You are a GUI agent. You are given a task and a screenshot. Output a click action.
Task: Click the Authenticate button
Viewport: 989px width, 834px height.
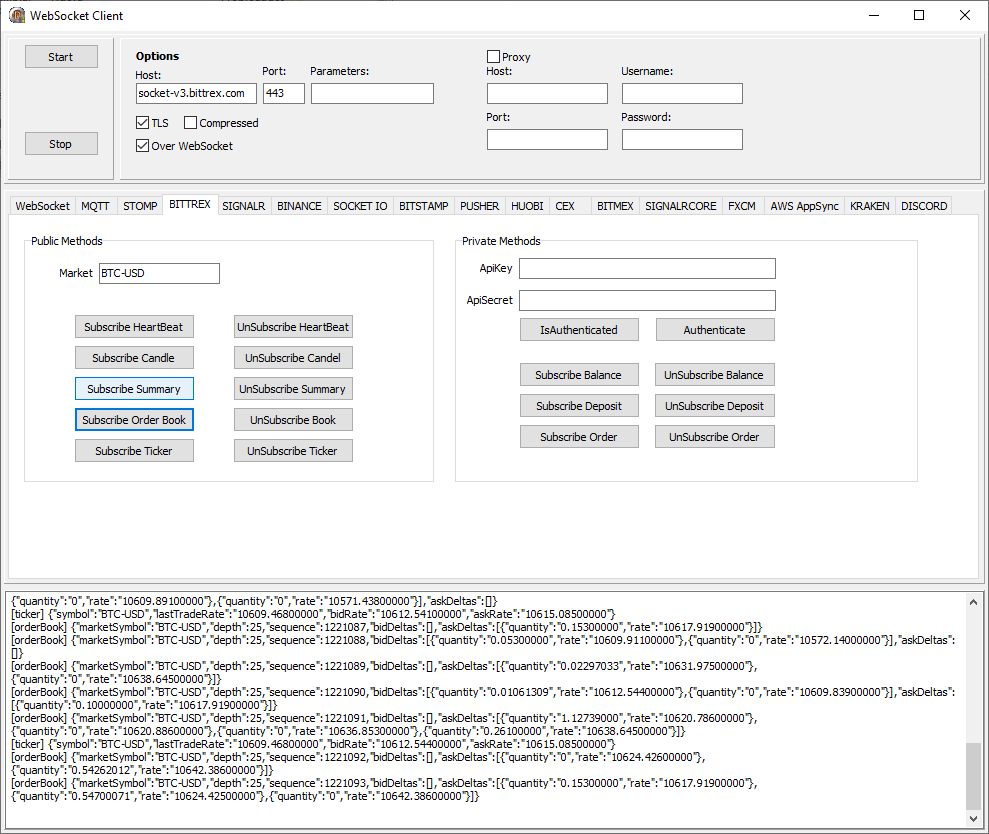coord(715,329)
